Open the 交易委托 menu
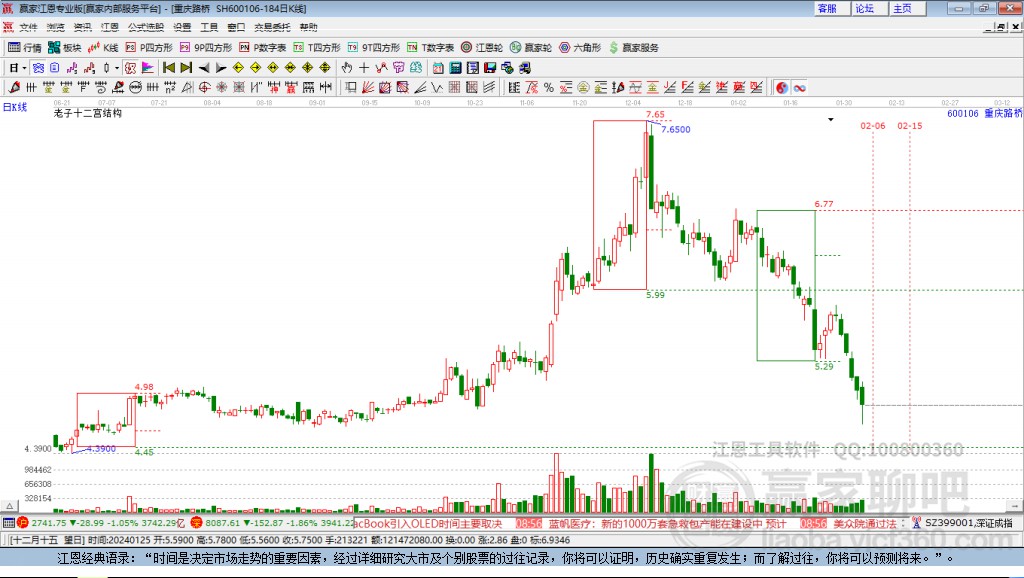The height and width of the screenshot is (578, 1024). (272, 27)
